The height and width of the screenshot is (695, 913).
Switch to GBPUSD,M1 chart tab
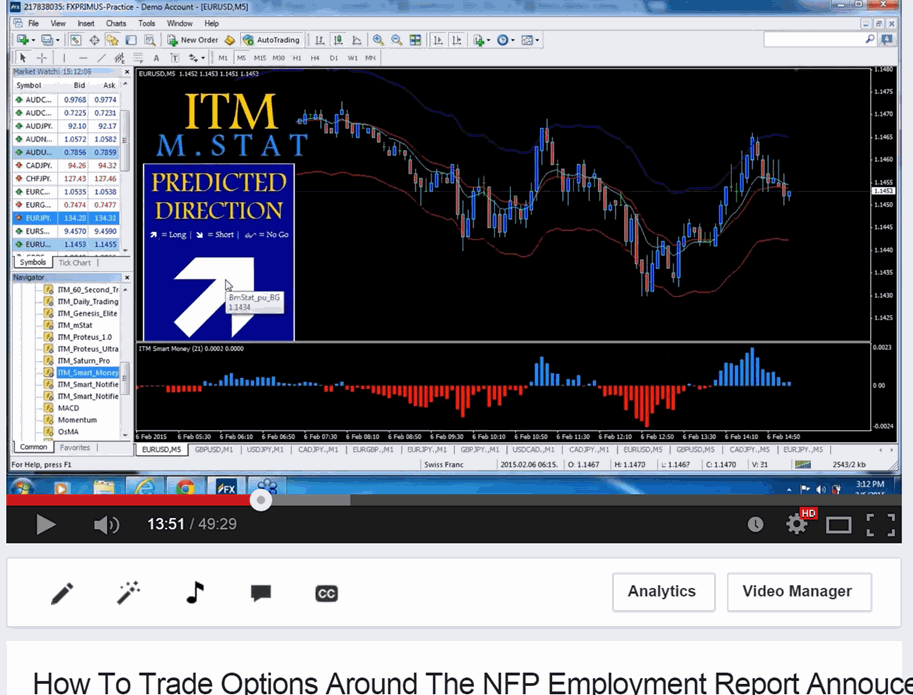(214, 449)
